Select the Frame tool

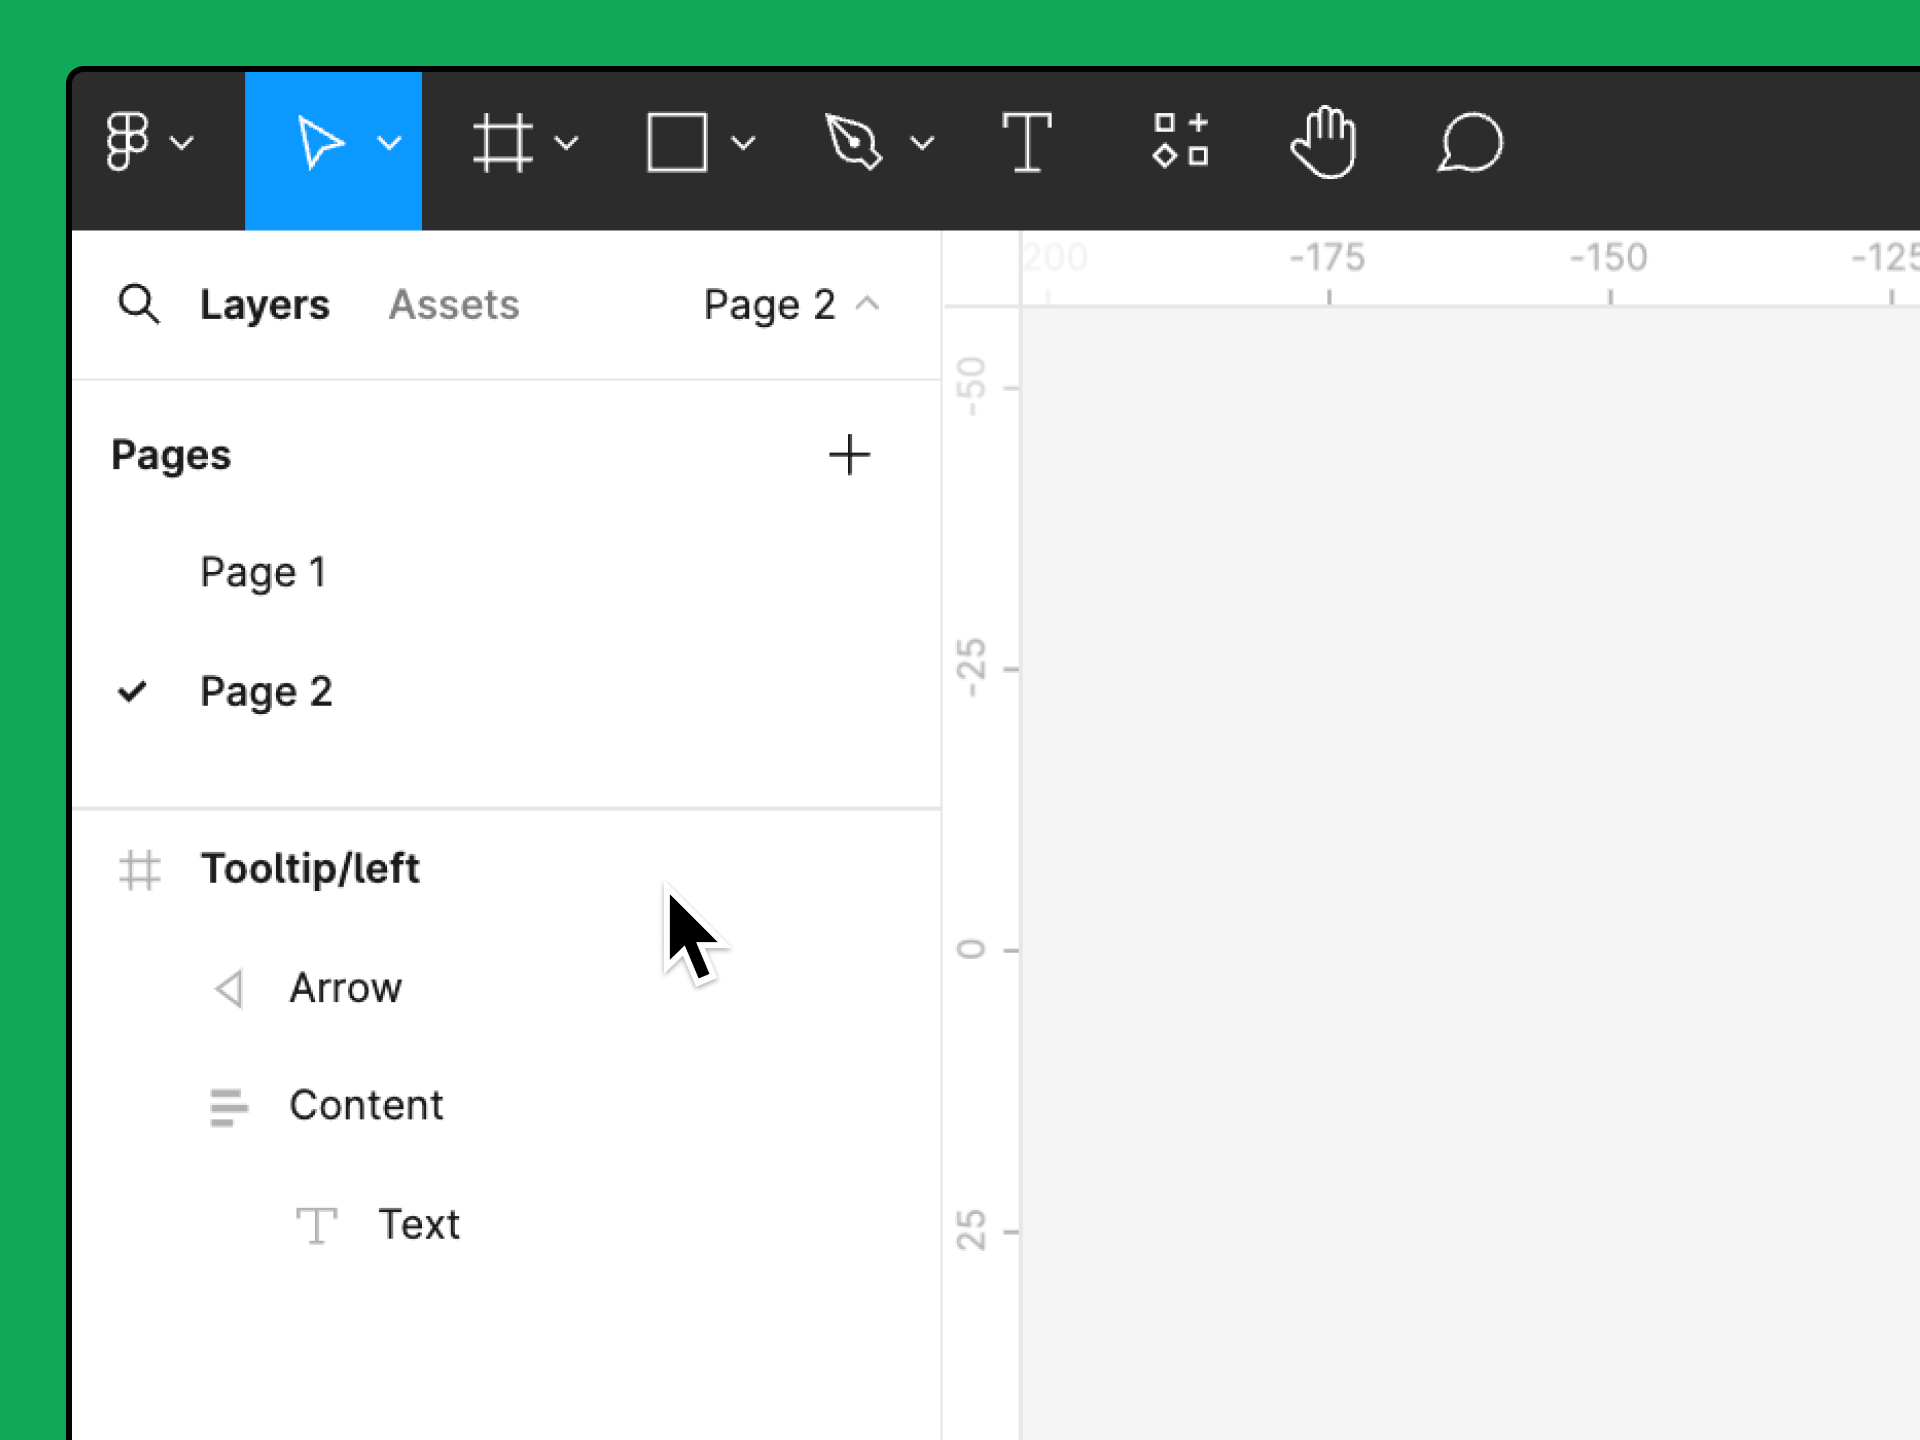click(502, 143)
